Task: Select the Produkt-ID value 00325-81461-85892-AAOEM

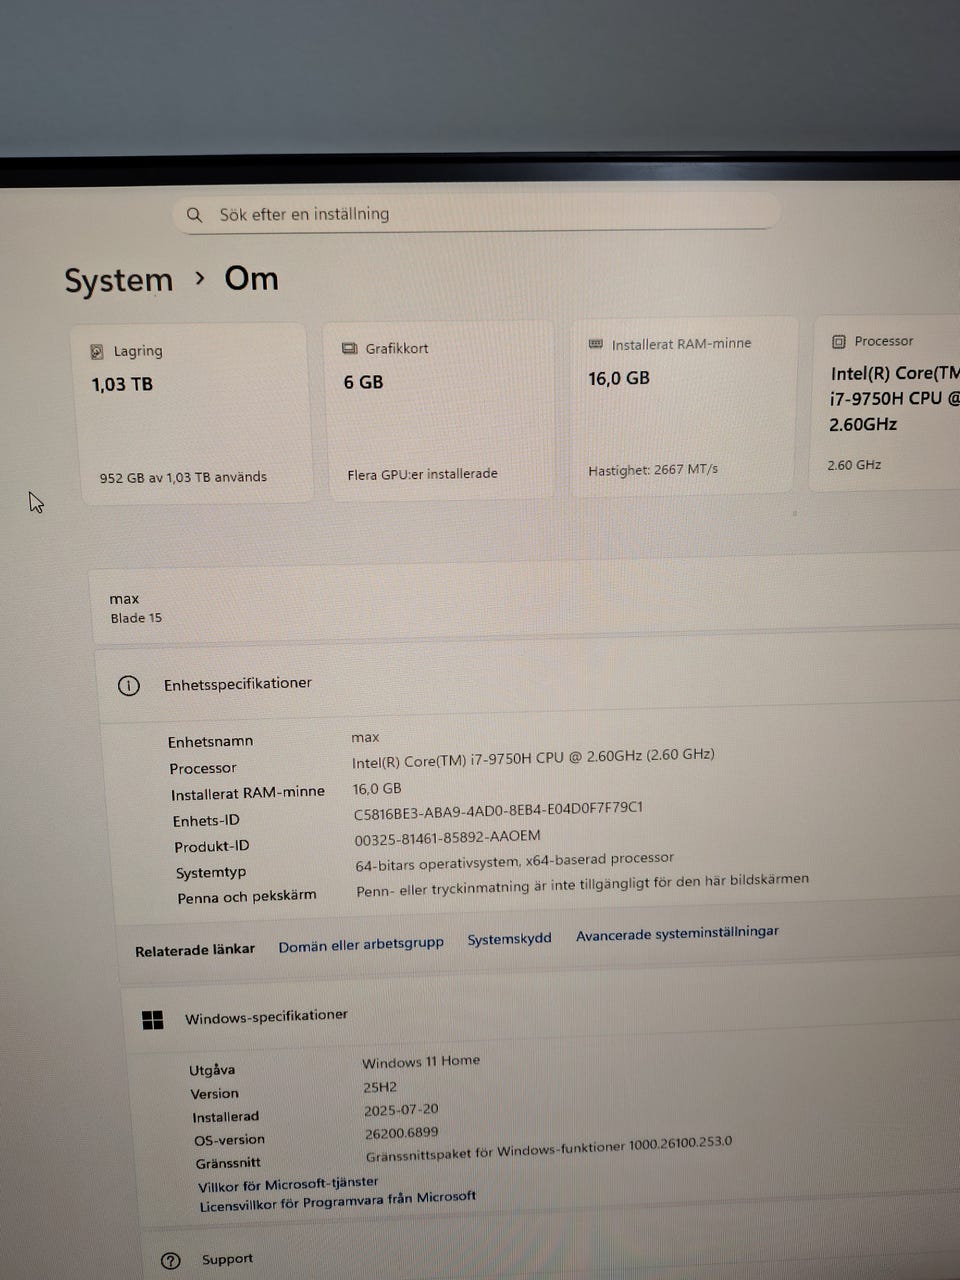Action: (447, 837)
